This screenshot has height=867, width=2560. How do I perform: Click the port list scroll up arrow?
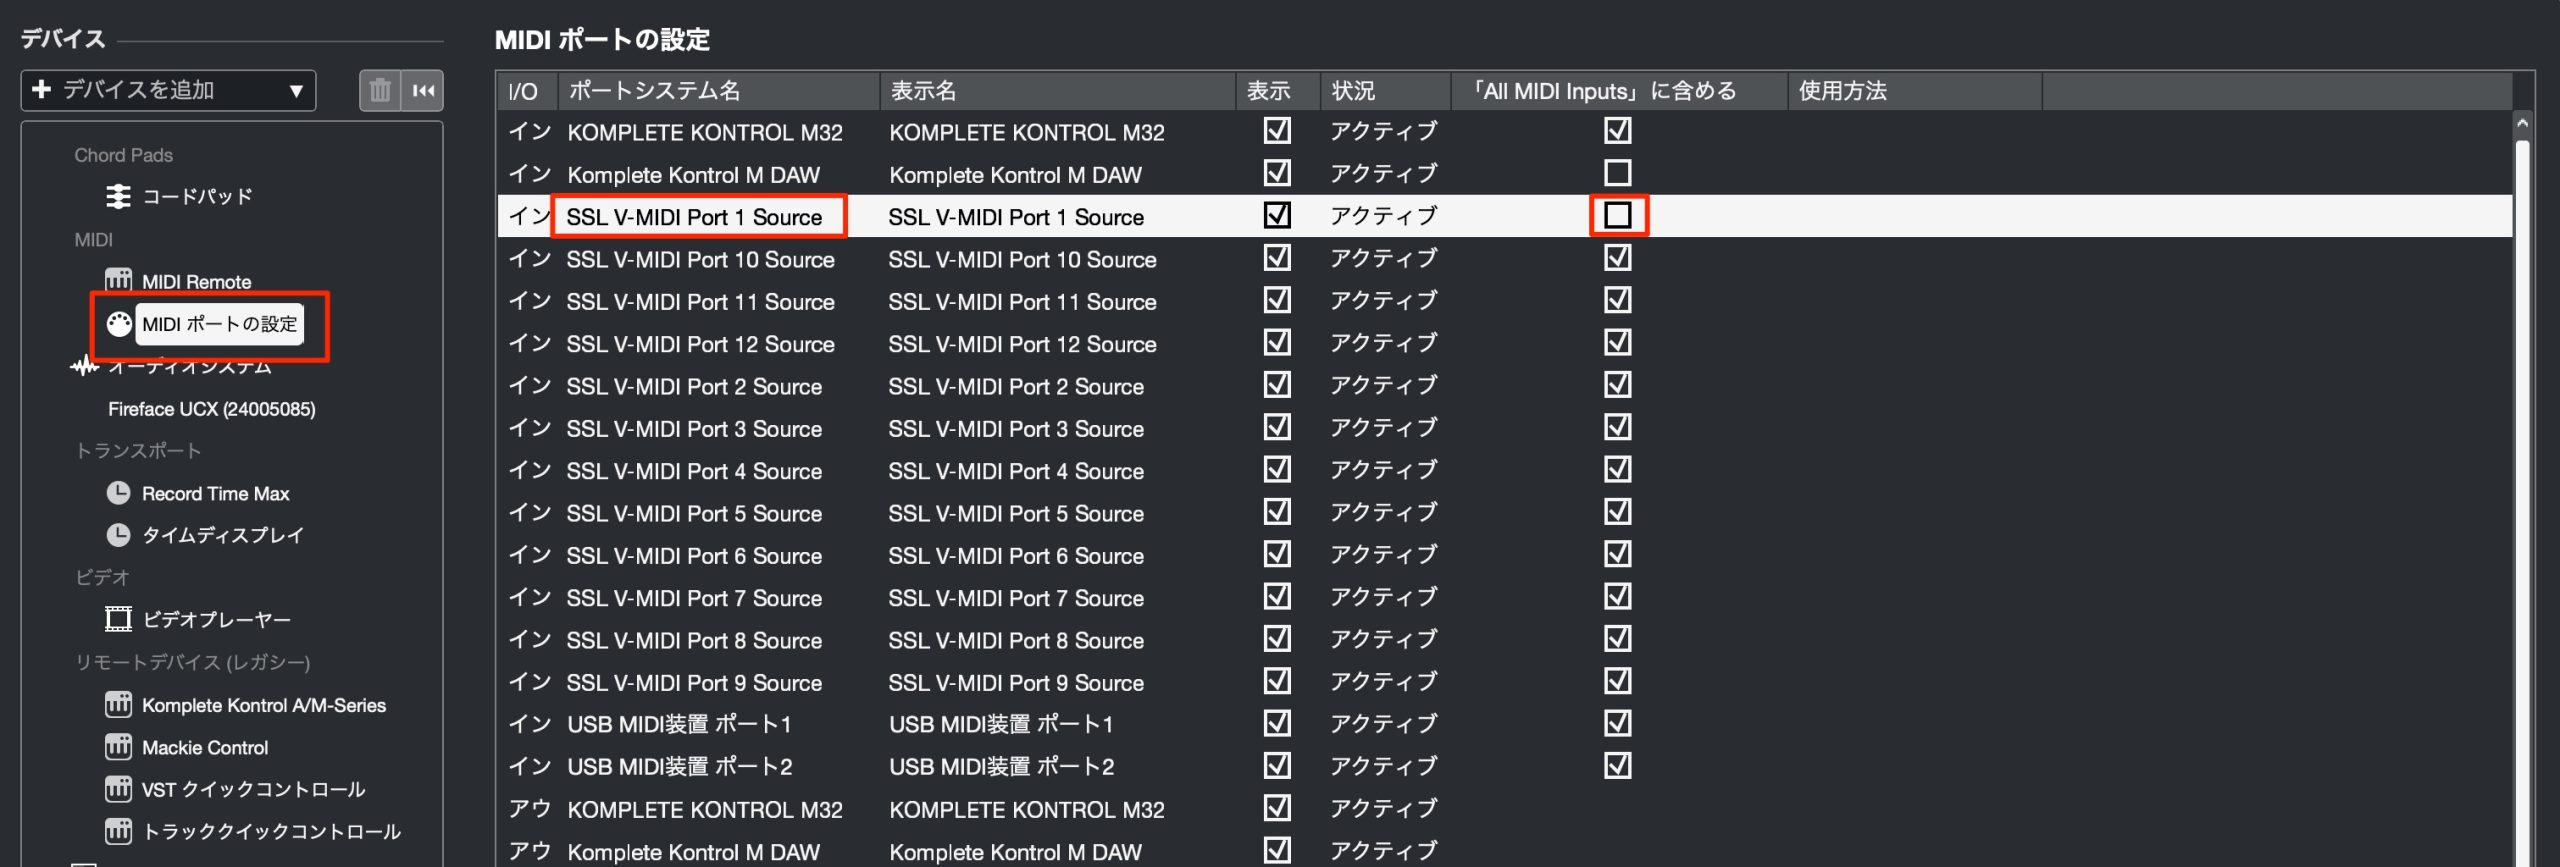click(2522, 124)
